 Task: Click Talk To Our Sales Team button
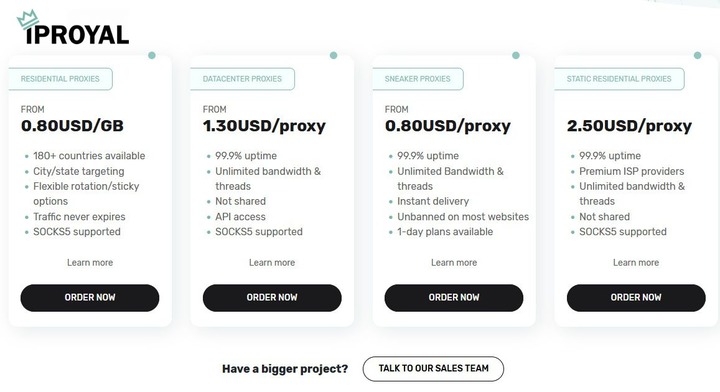[433, 369]
